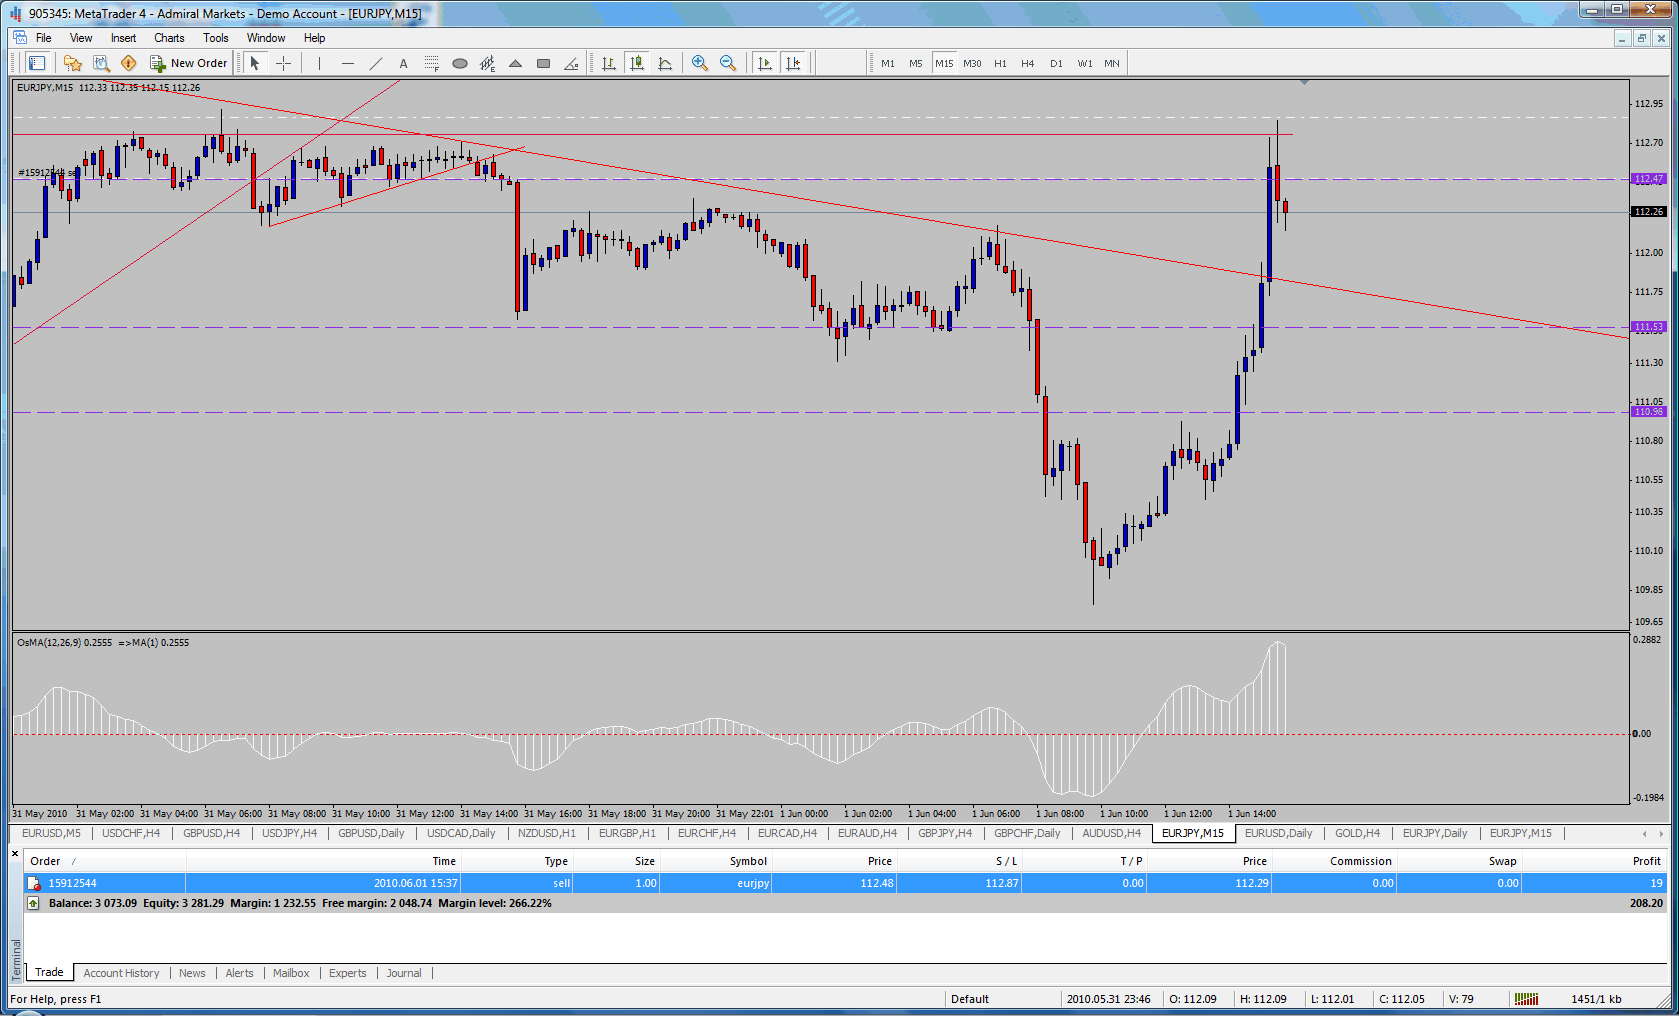This screenshot has height=1016, width=1679.
Task: Select the angle trendline tool
Action: point(571,63)
